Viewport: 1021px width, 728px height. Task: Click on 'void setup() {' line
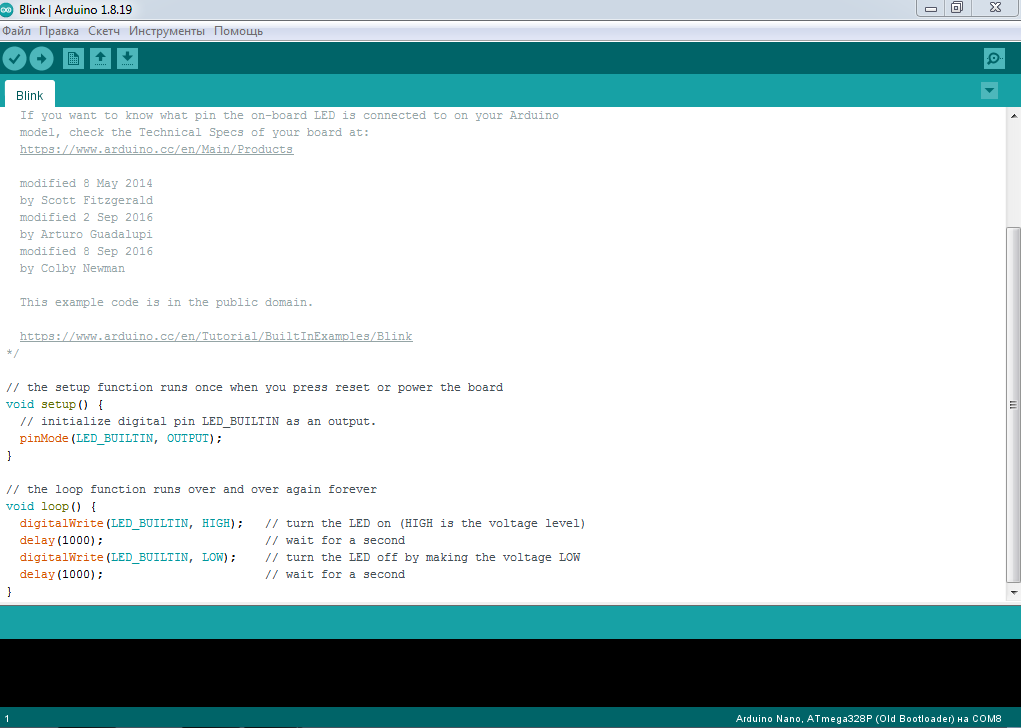pos(55,404)
